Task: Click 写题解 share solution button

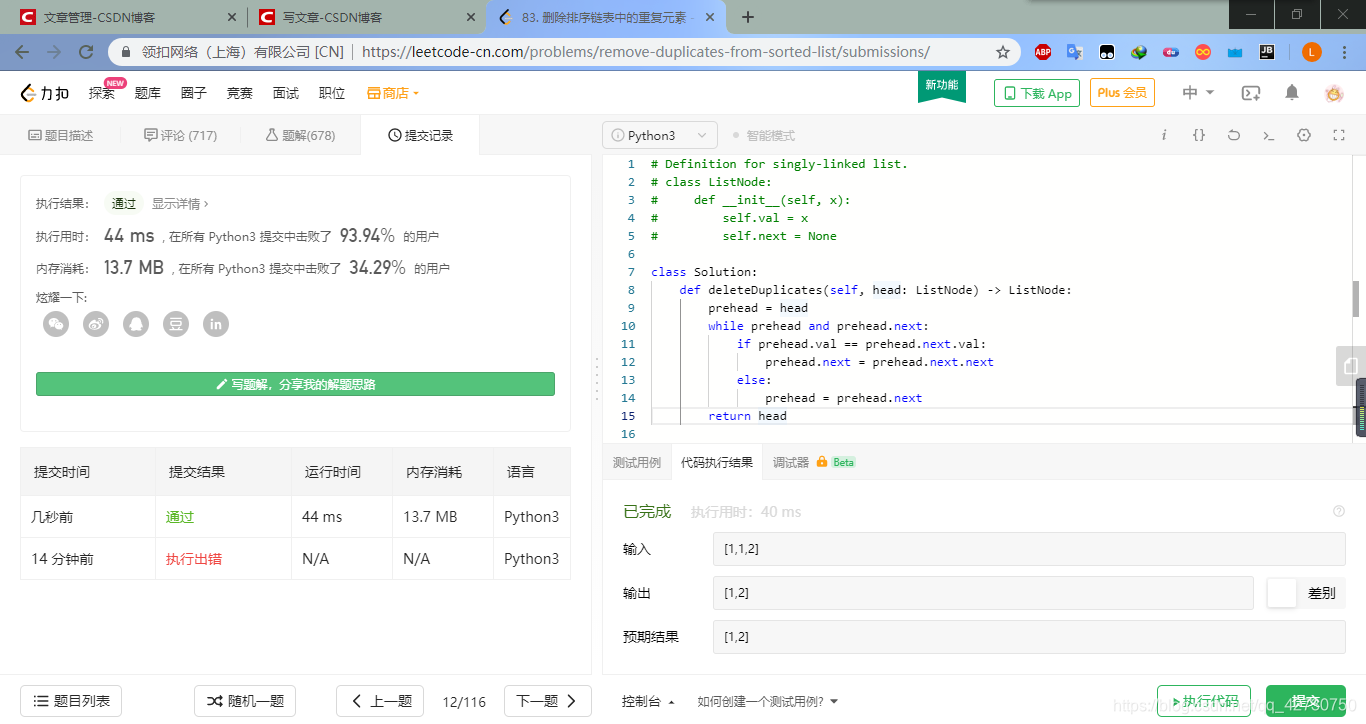Action: click(295, 384)
